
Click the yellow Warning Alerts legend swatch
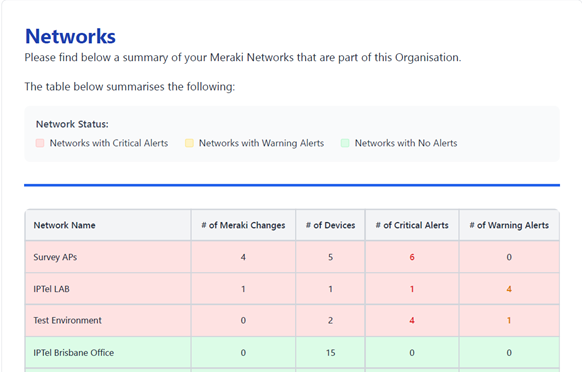pos(189,143)
